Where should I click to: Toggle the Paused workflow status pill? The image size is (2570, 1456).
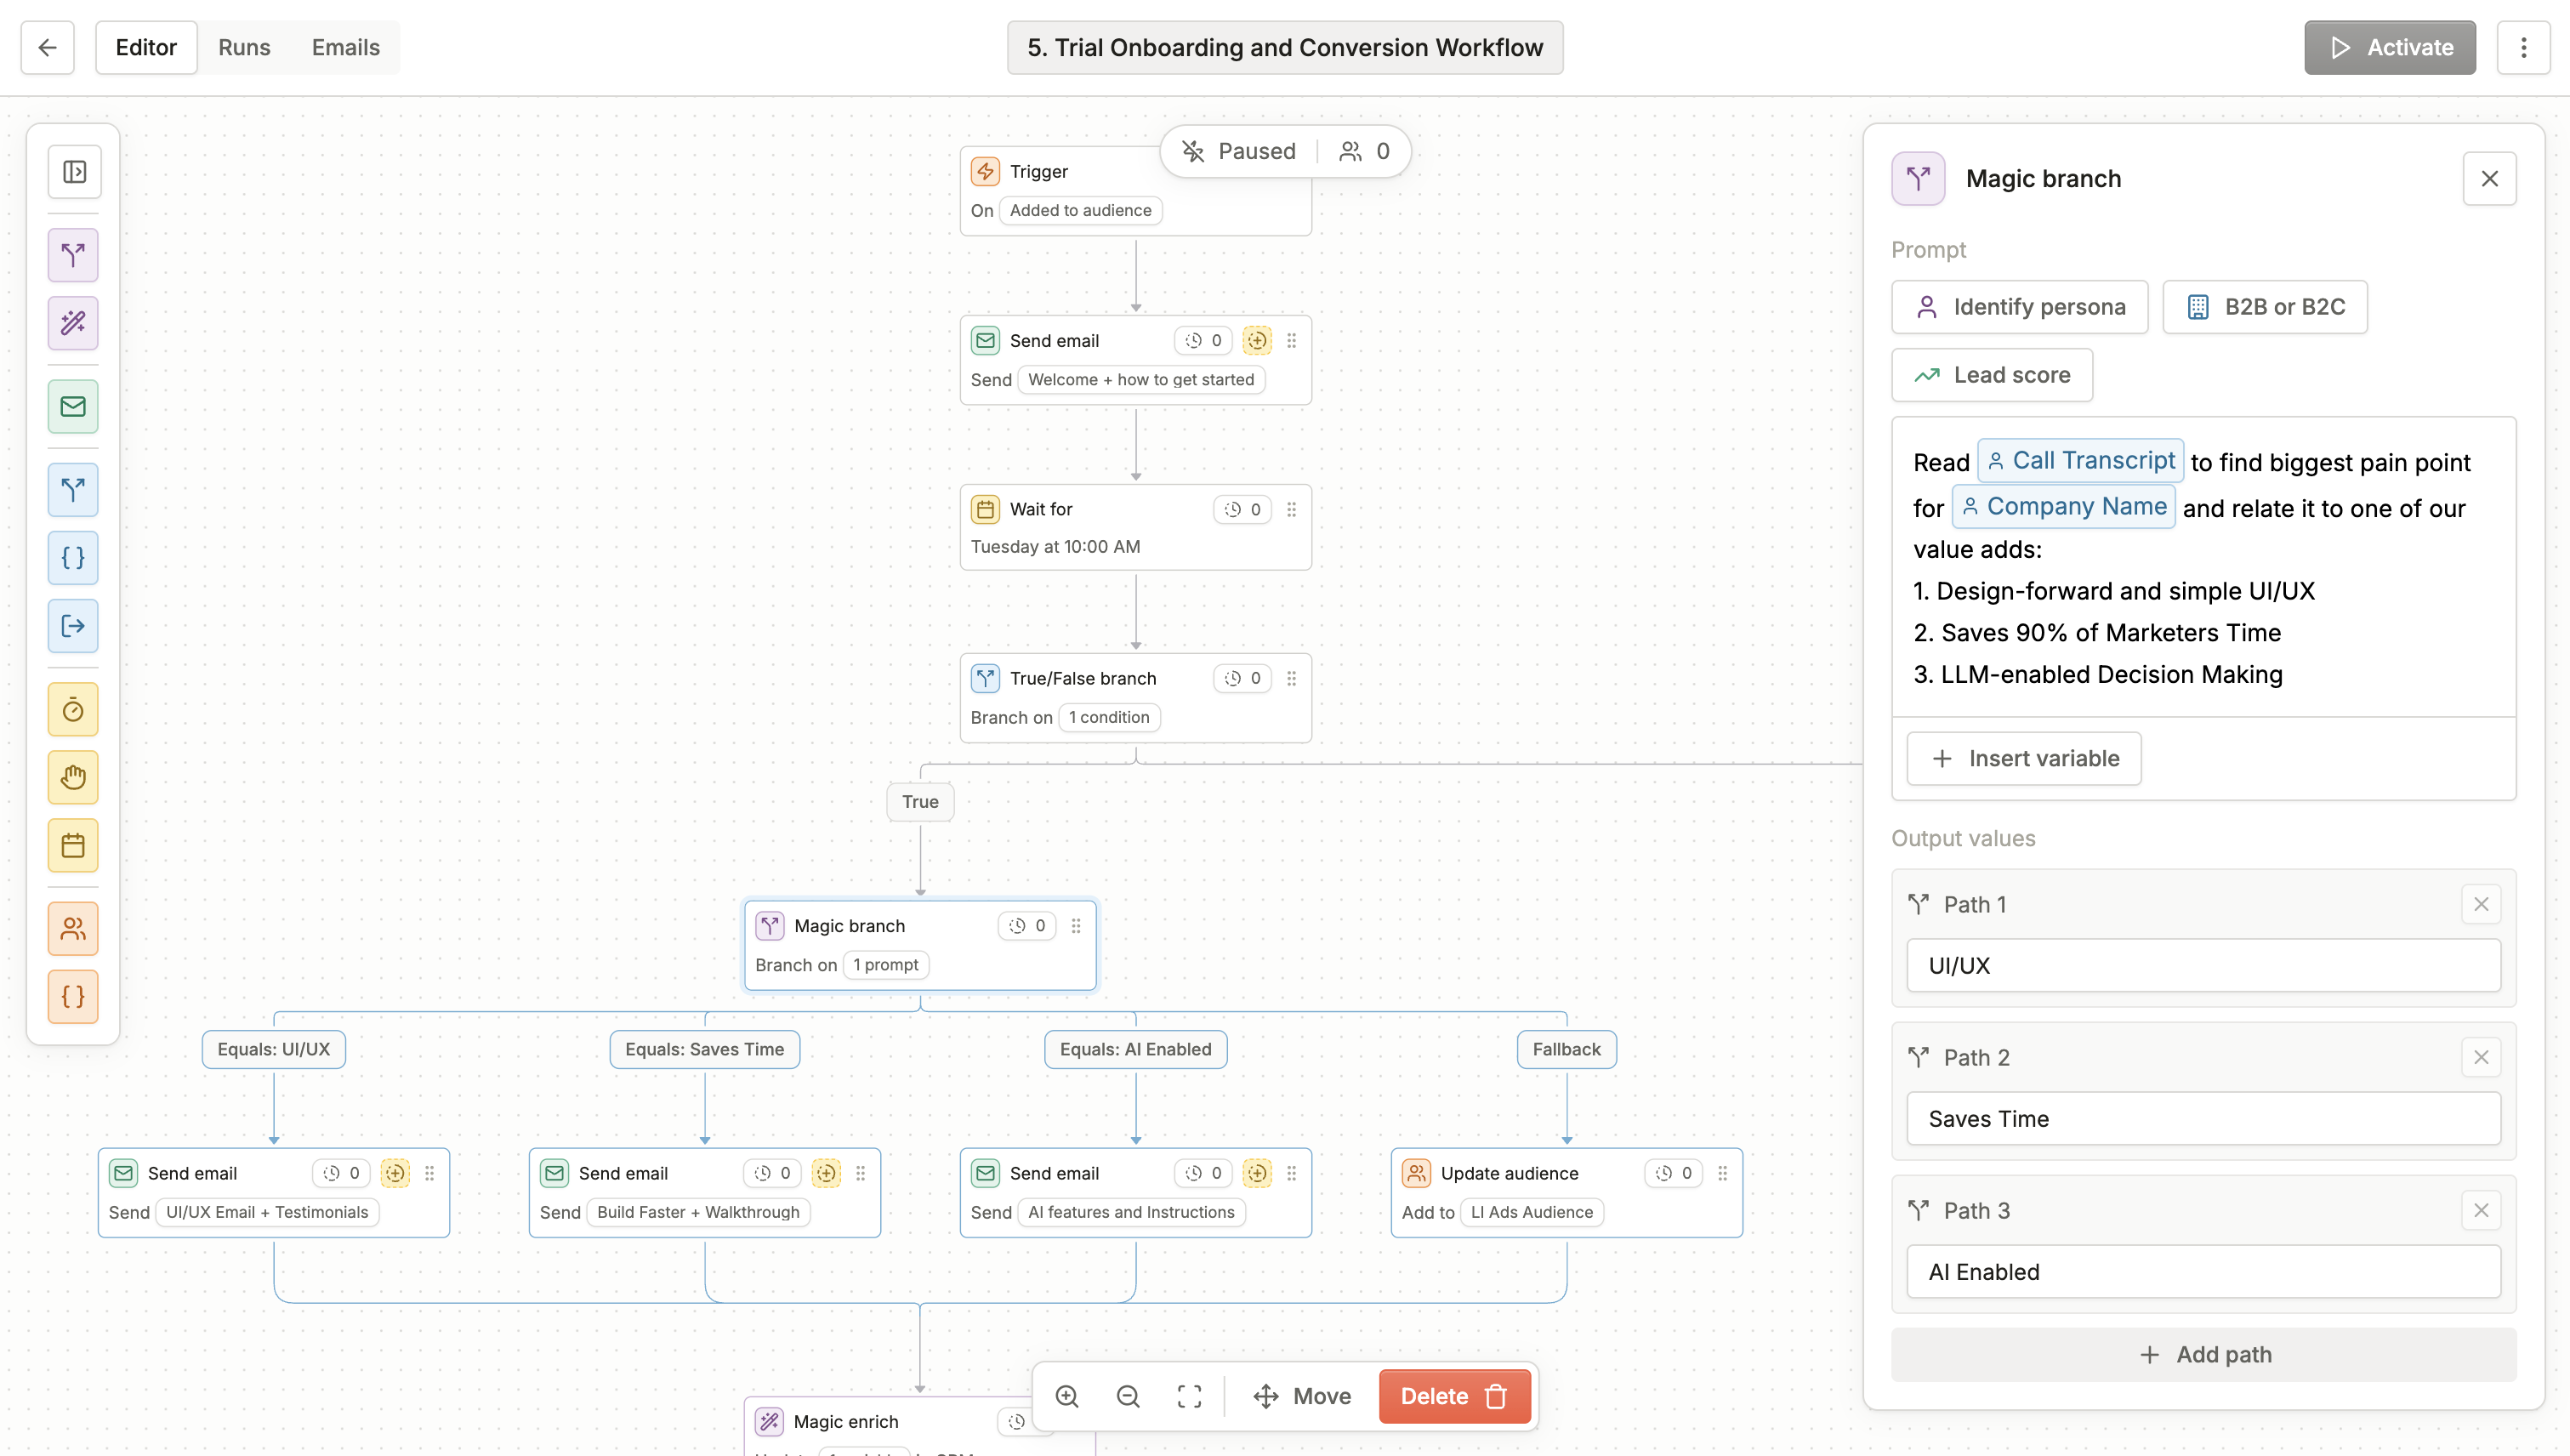tap(1240, 151)
